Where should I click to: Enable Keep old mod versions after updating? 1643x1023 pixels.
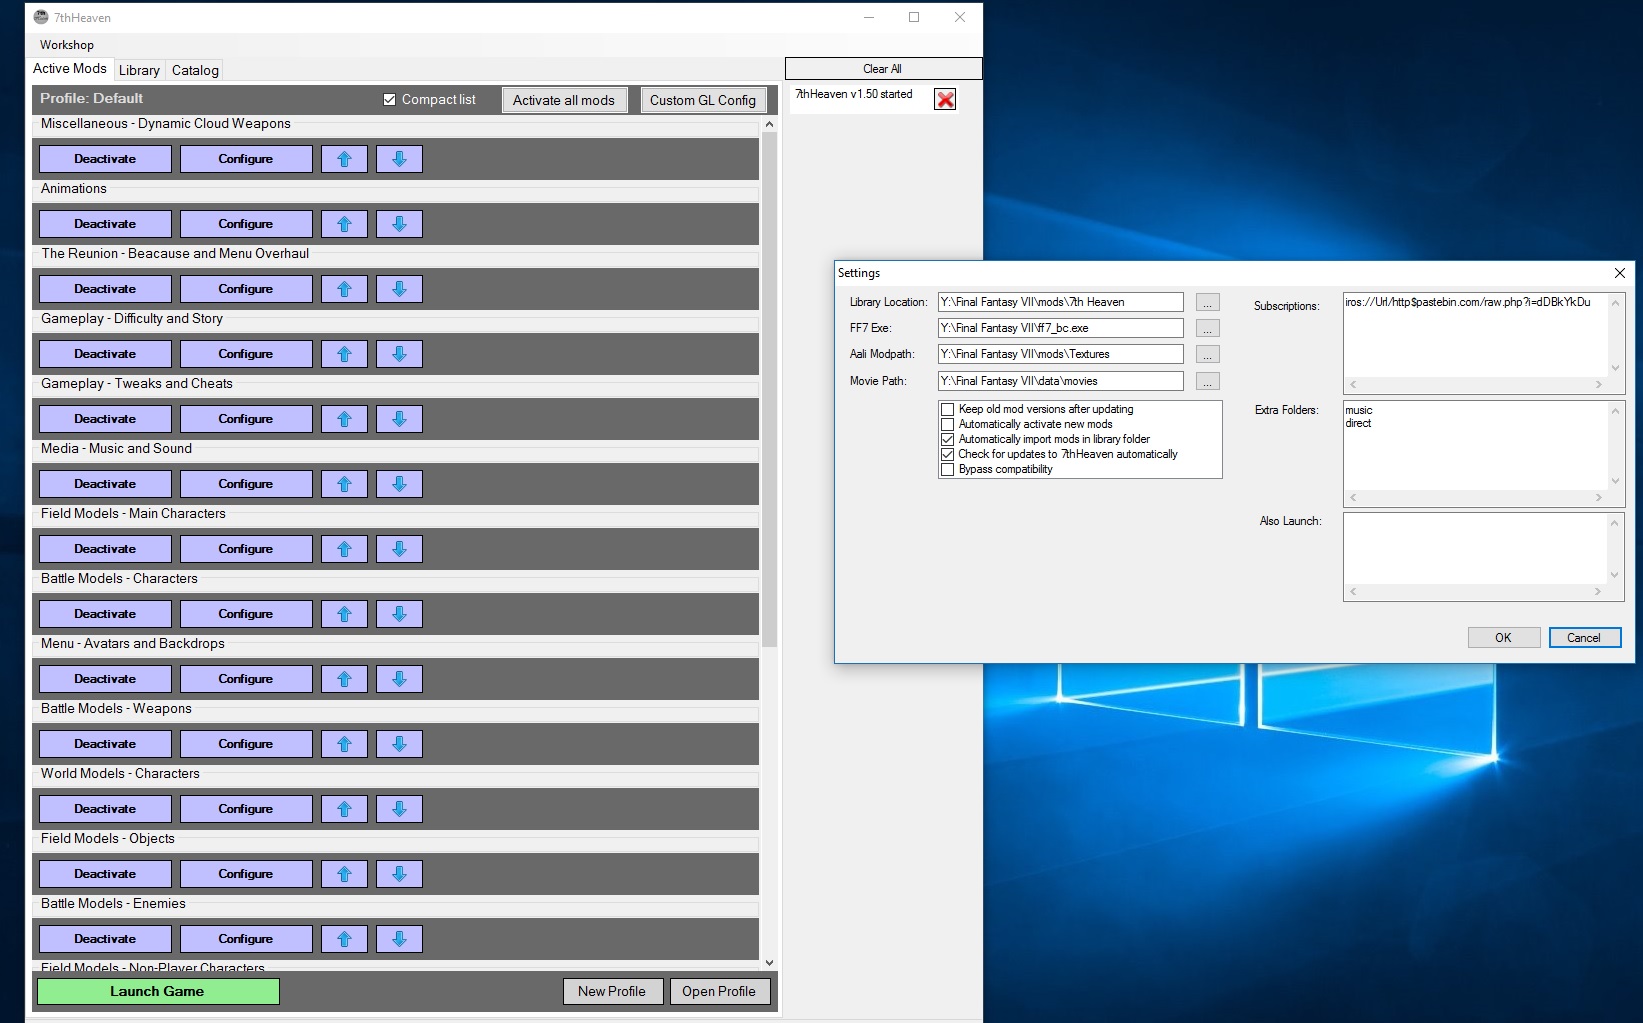(947, 409)
